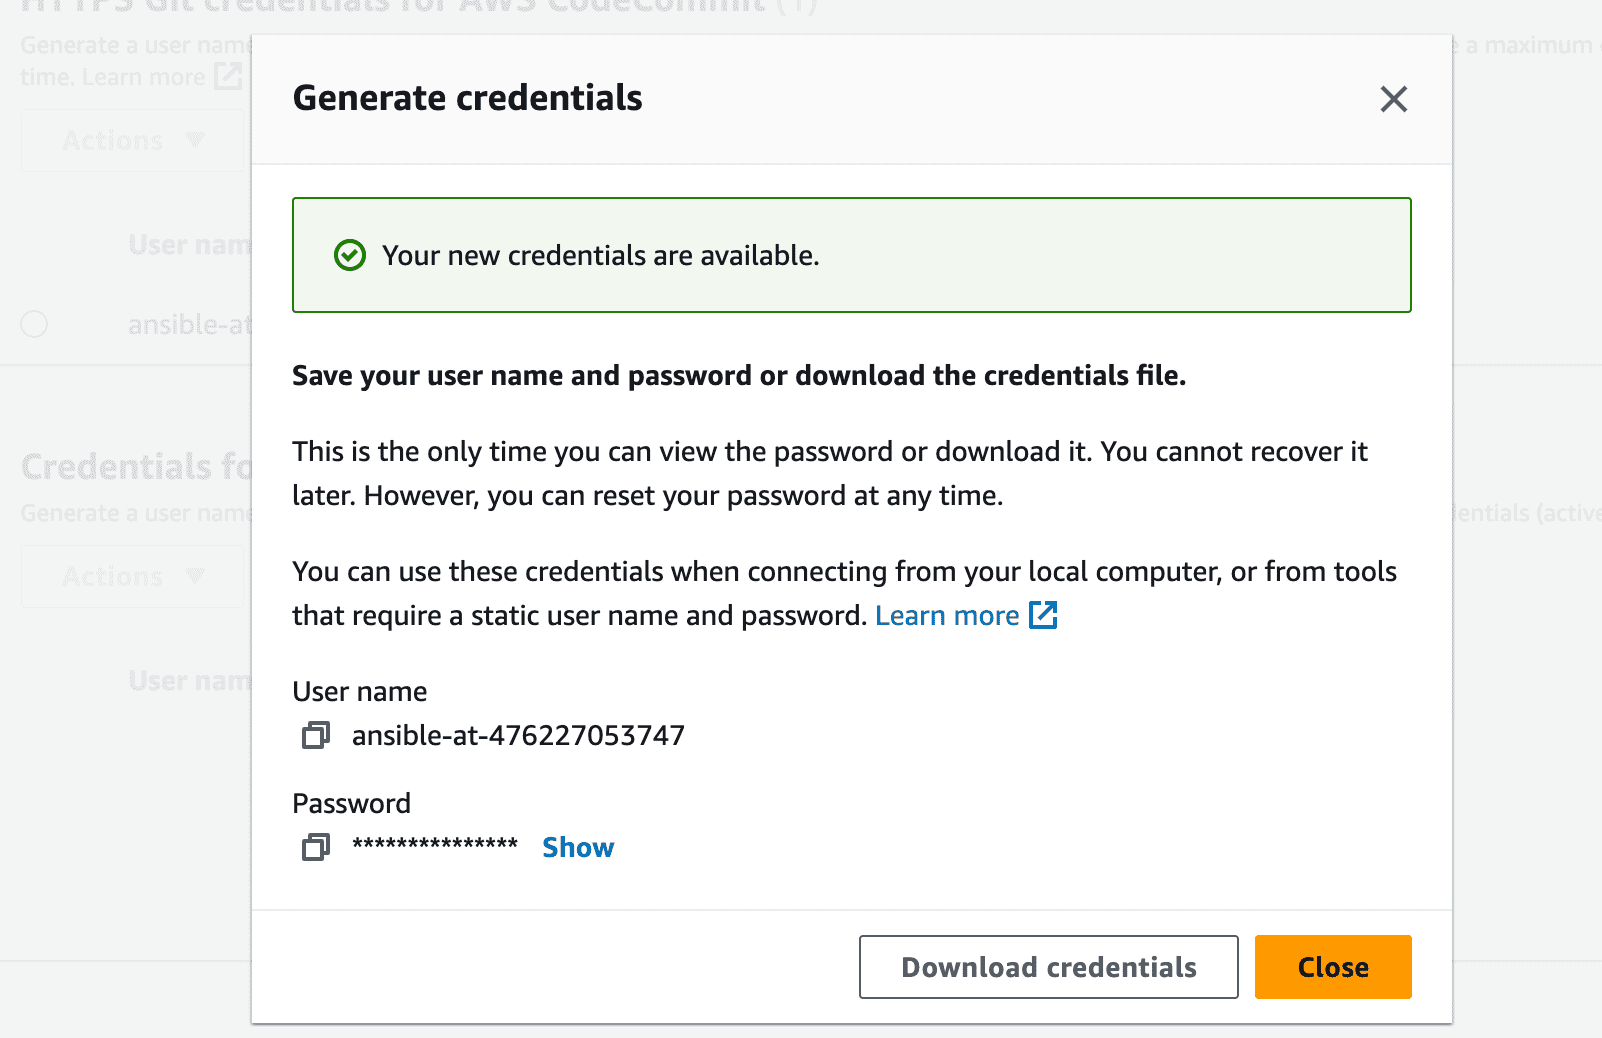Click the green success checkmark icon
1602x1038 pixels.
click(x=350, y=256)
